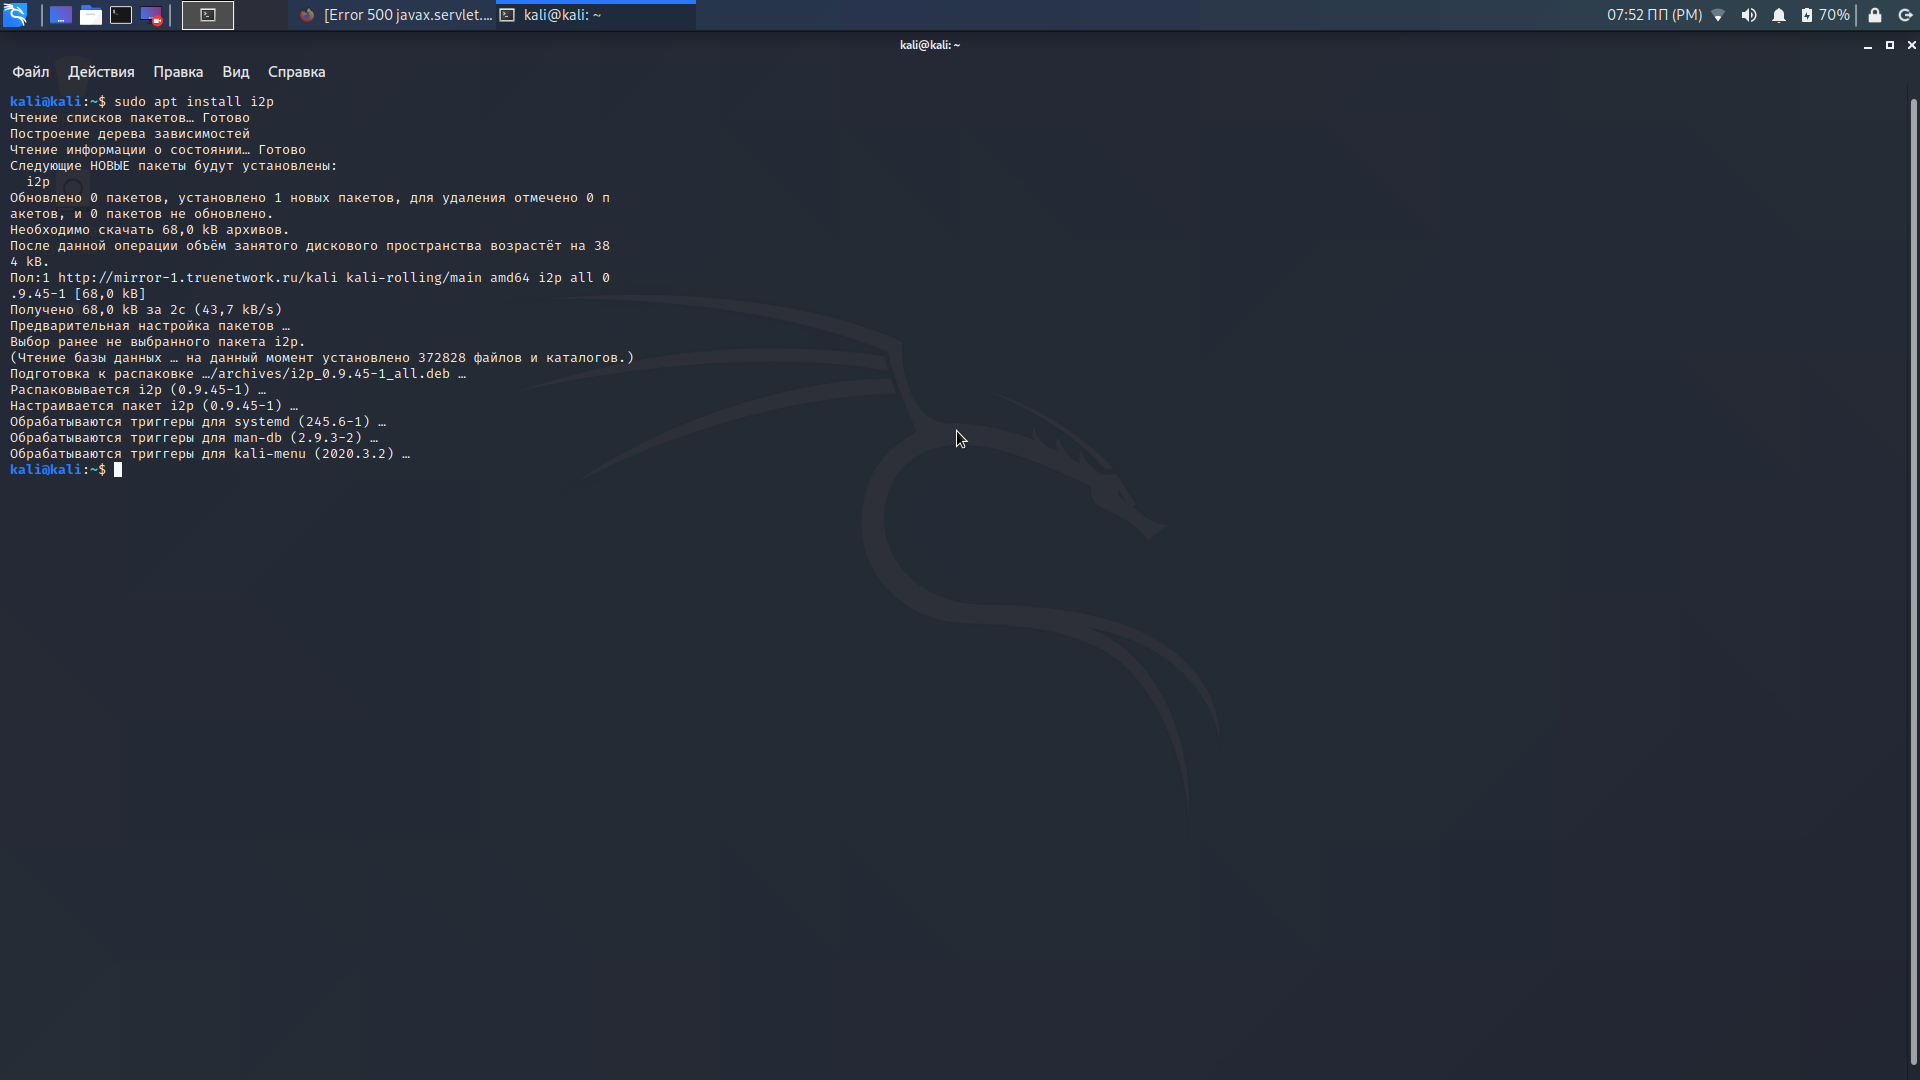Open the Kali dragon applications menu

pyautogui.click(x=15, y=15)
